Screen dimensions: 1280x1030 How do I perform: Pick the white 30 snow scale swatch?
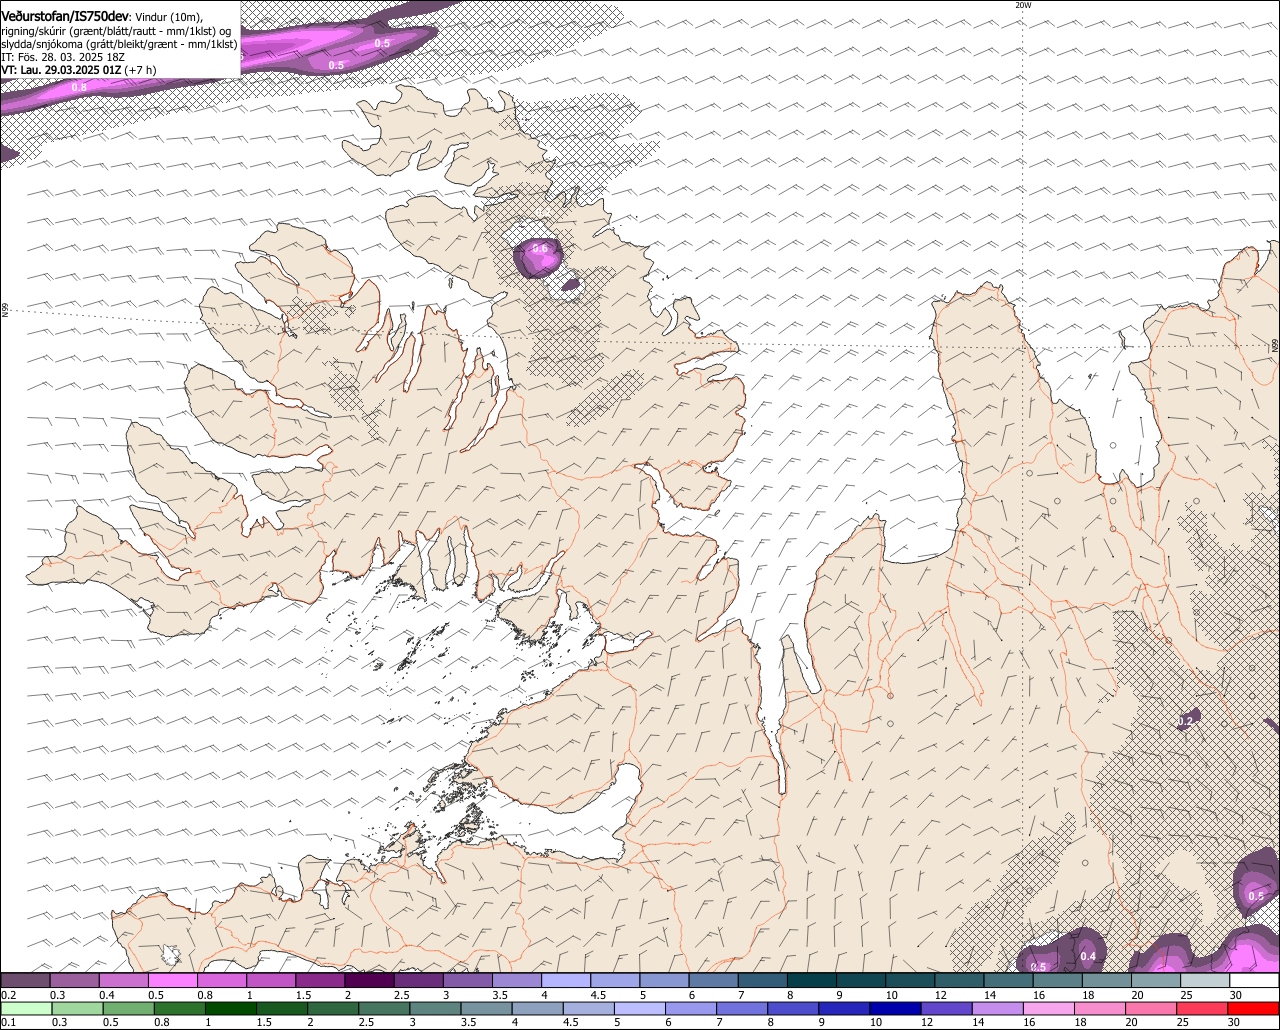[1255, 980]
